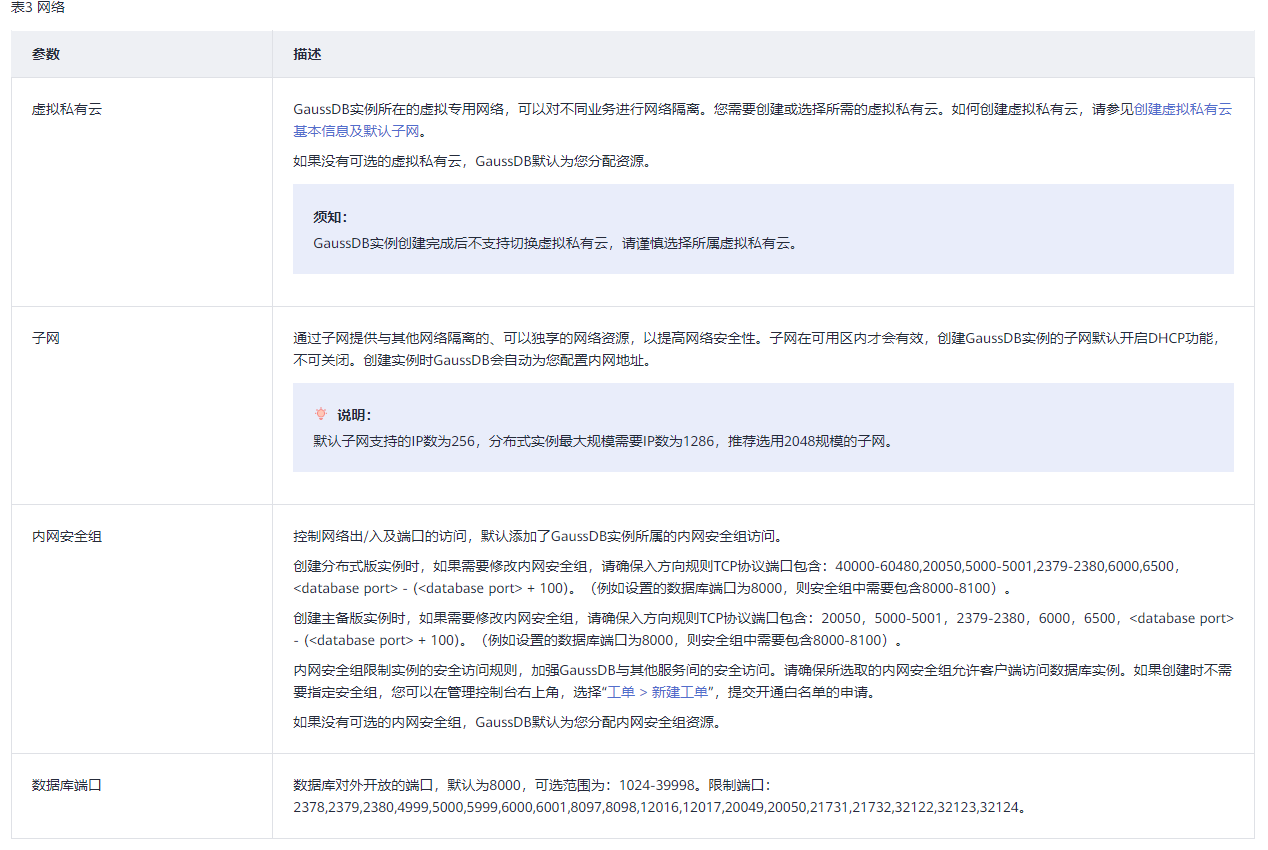Image resolution: width=1268 pixels, height=850 pixels.
Task: Open the 创建虚拟私有云 link
Action: pos(1183,109)
